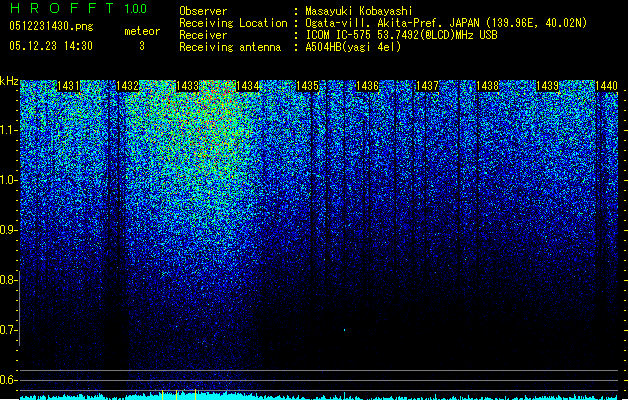Click the kHz axis unit label
This screenshot has height=400, width=629.
[x=9, y=81]
